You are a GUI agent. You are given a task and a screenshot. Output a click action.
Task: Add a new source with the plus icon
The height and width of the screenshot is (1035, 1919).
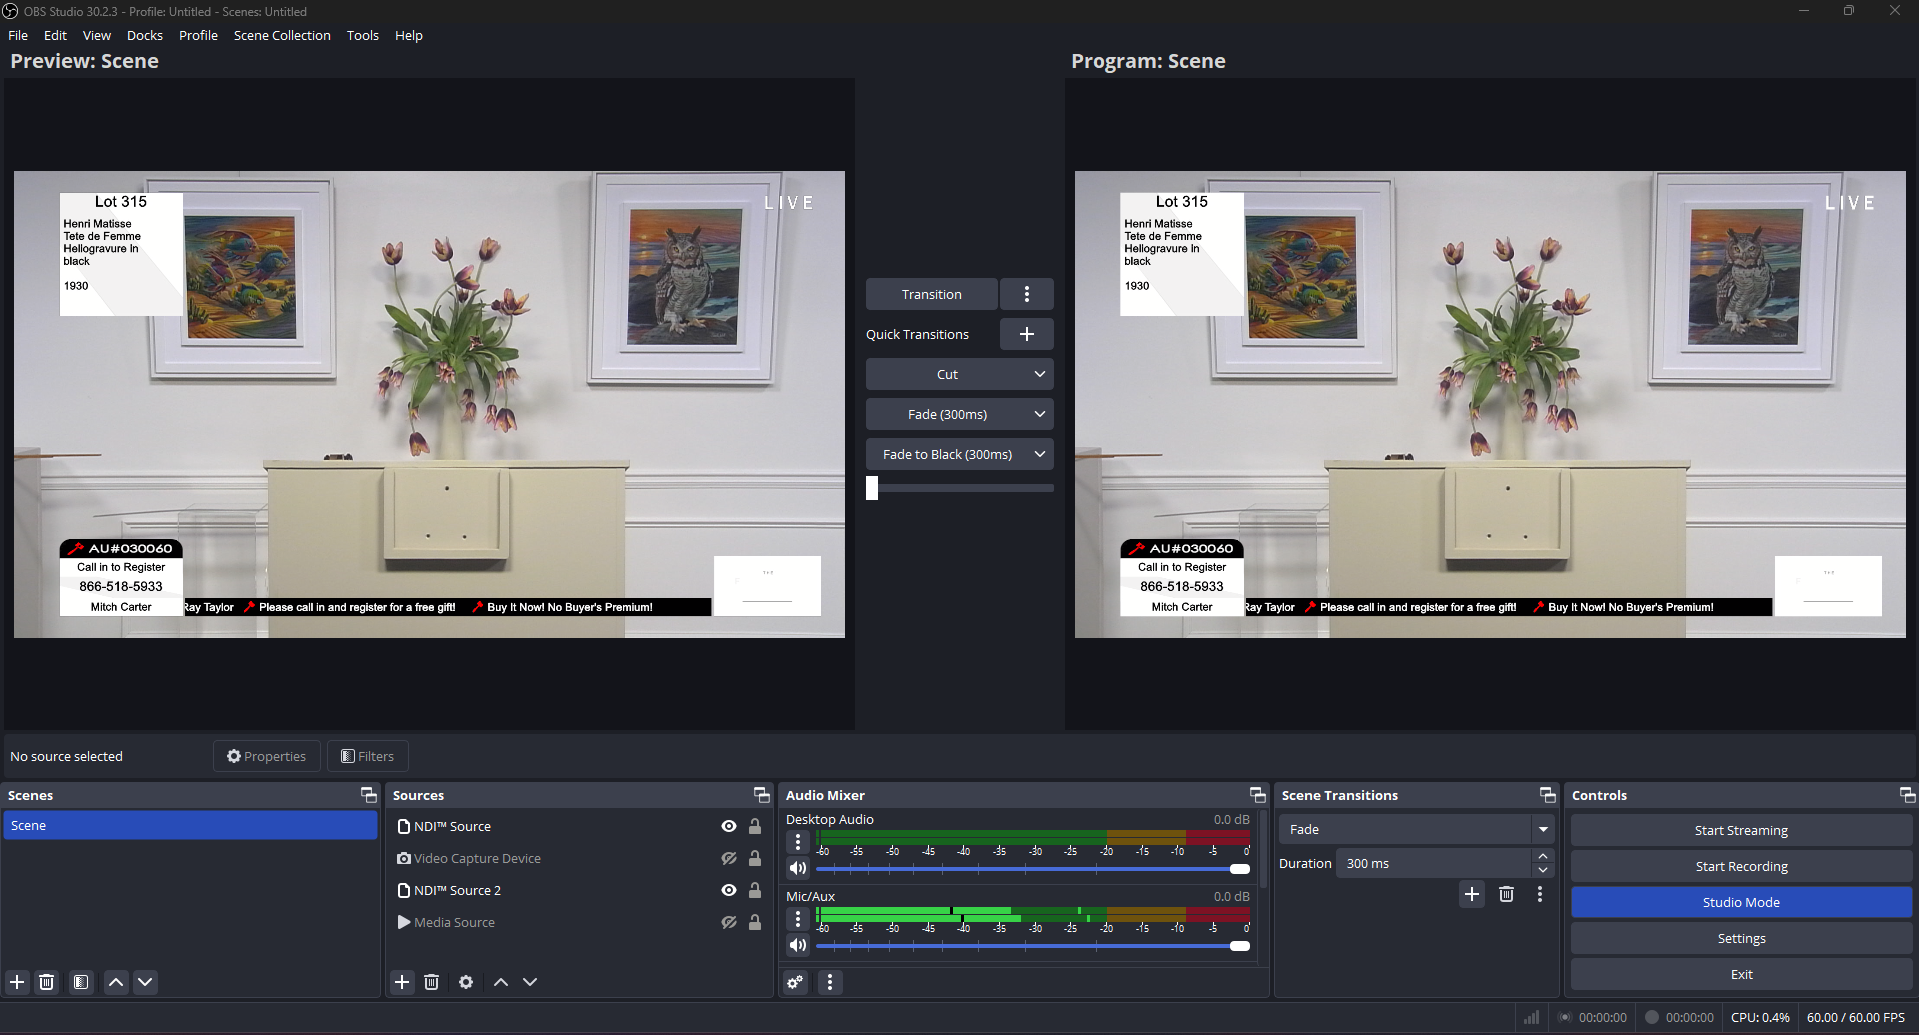pos(402,982)
